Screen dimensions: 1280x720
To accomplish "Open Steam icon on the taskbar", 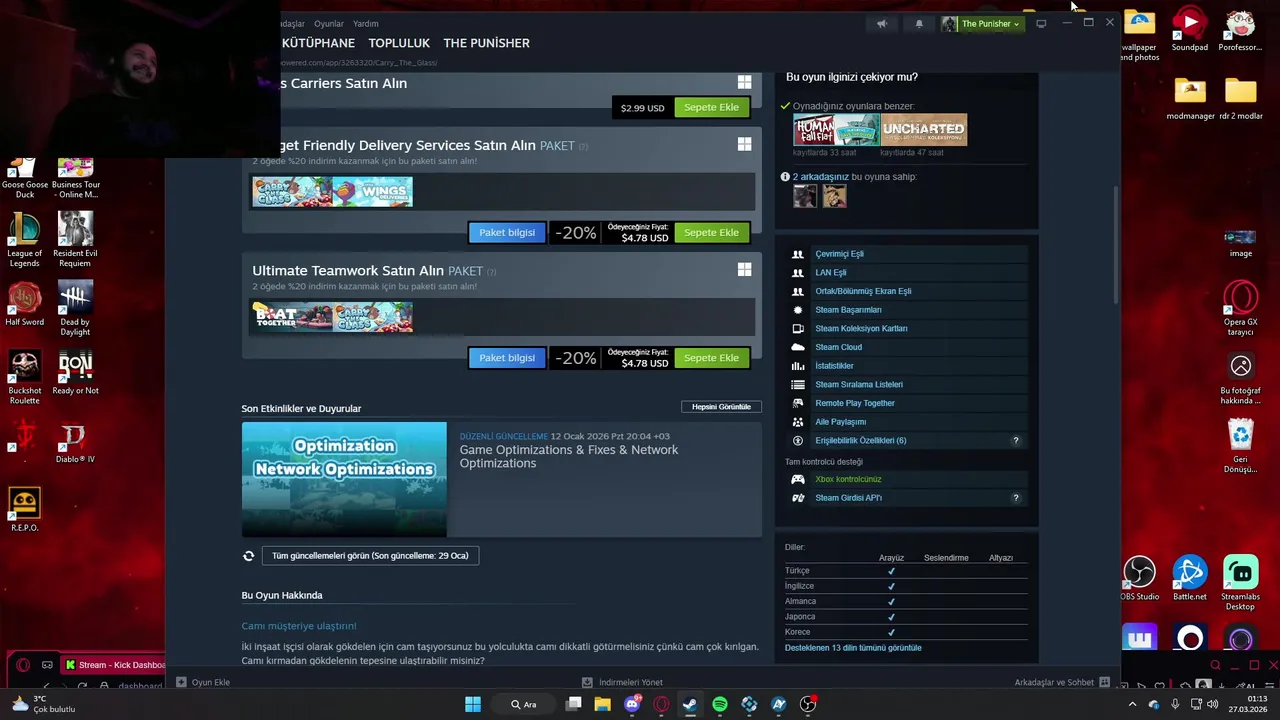I will (690, 704).
